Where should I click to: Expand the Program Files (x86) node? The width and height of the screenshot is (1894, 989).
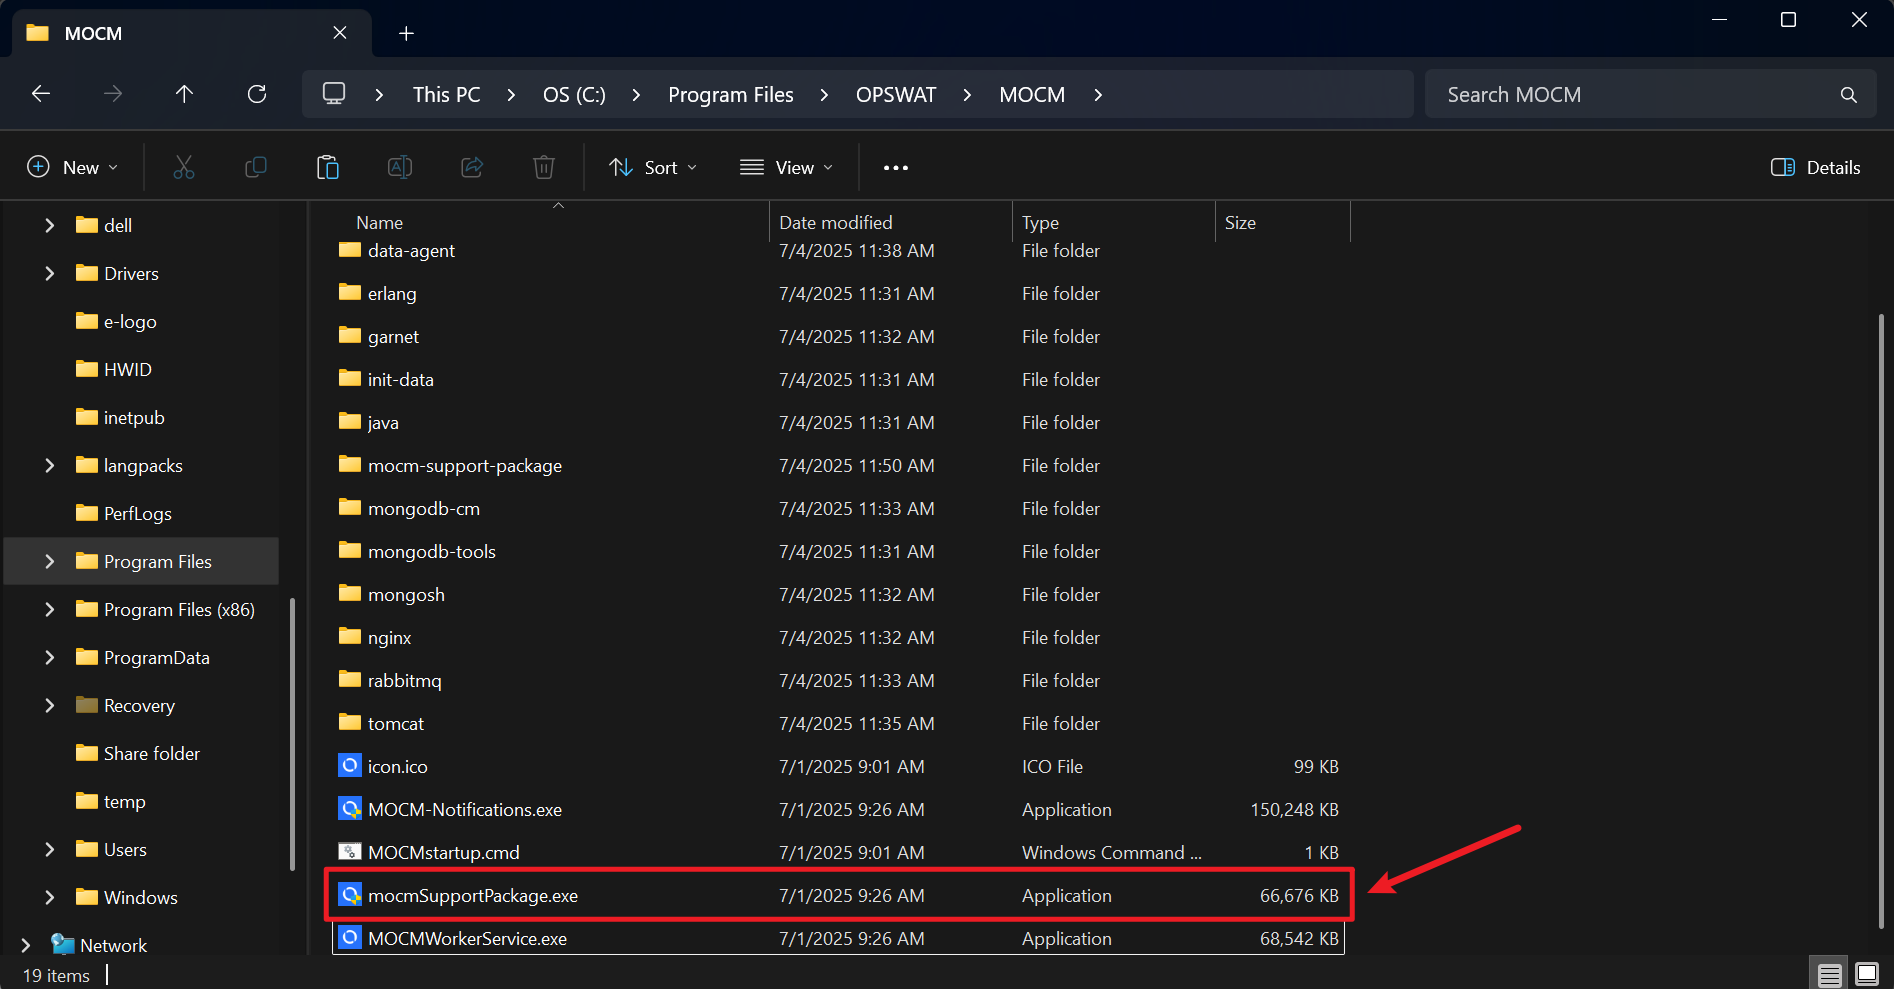tap(49, 609)
